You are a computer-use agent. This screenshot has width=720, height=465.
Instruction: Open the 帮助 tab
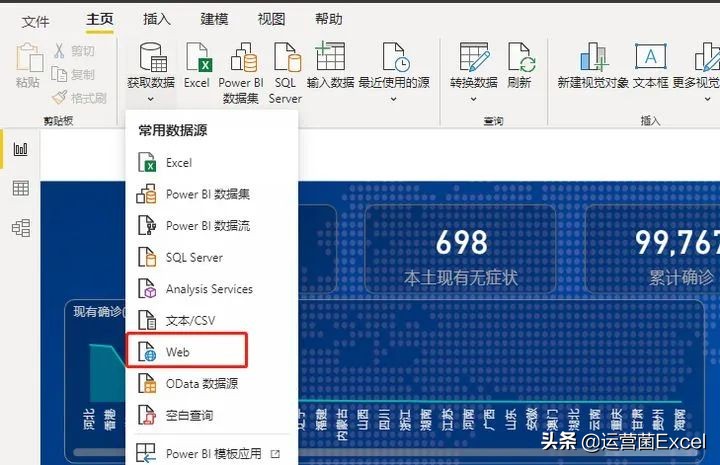(x=328, y=19)
